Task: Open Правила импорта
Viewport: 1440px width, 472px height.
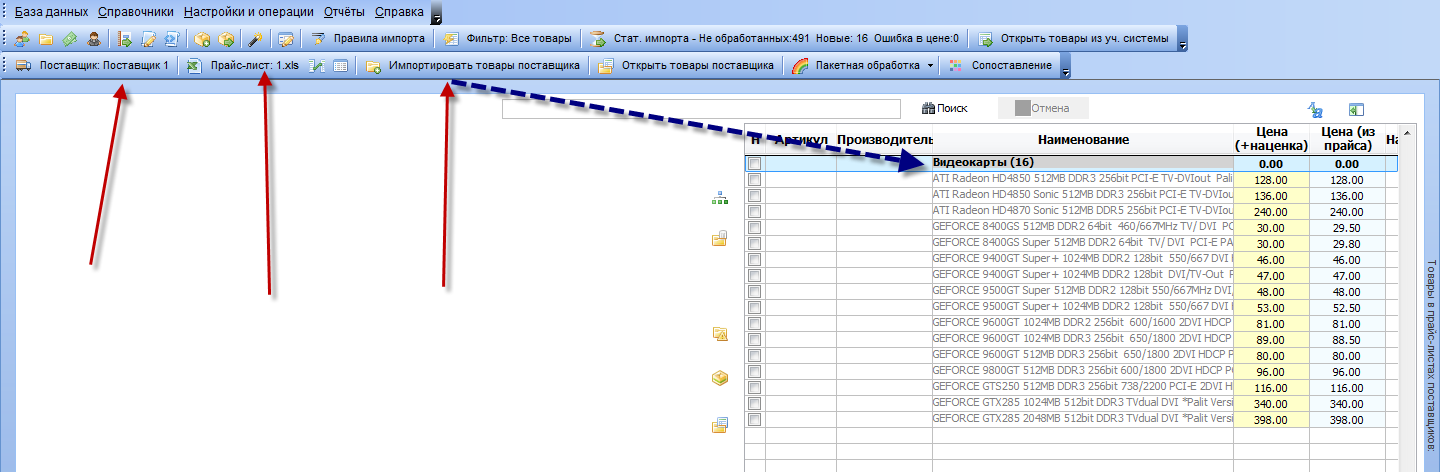Action: pyautogui.click(x=368, y=39)
